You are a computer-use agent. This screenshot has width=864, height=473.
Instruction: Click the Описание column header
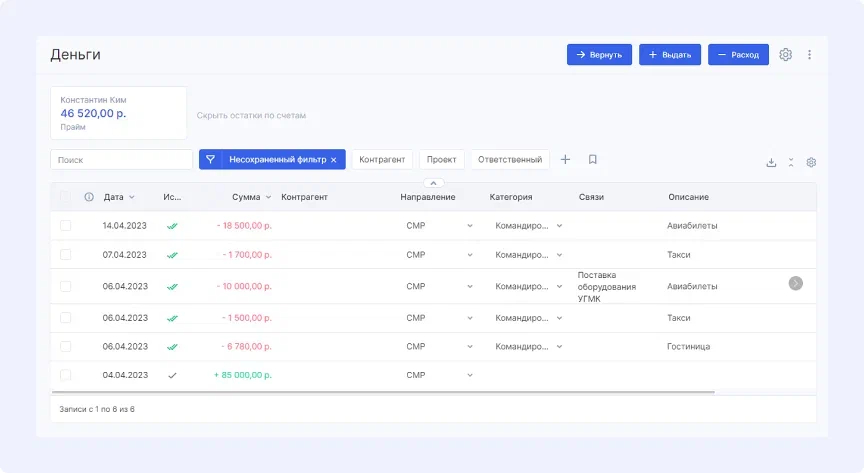coord(688,197)
